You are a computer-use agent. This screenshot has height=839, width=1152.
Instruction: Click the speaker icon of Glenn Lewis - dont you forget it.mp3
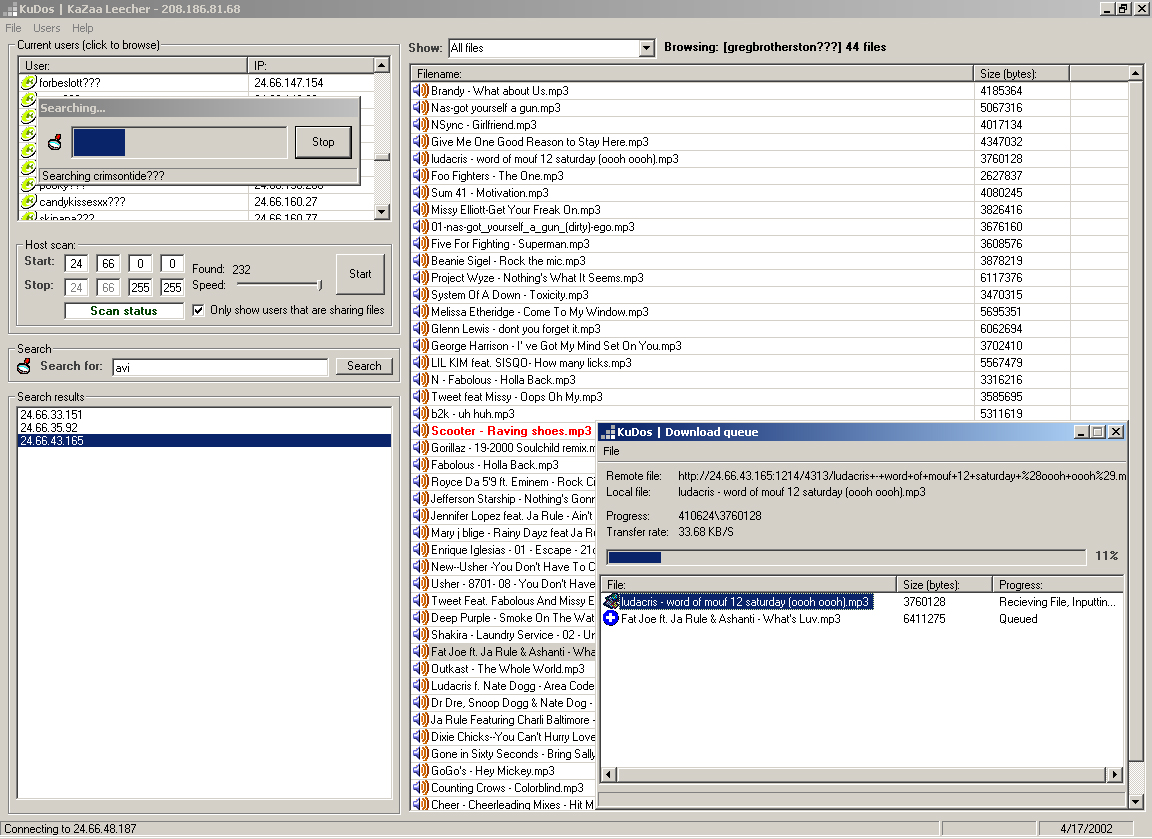pos(420,328)
